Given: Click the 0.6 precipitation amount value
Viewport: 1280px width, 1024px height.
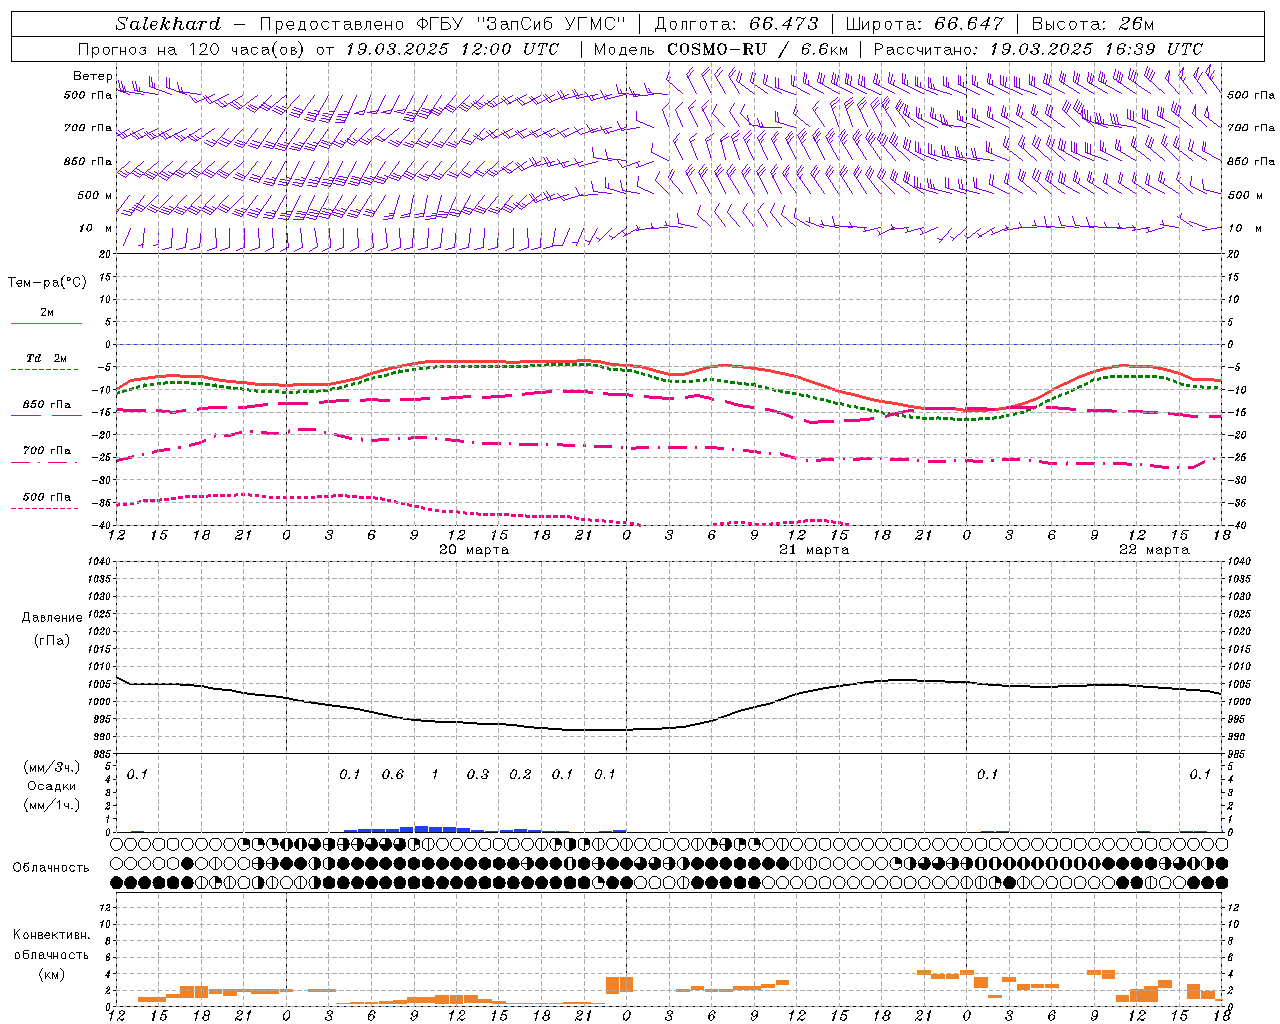Looking at the screenshot, I should point(393,775).
